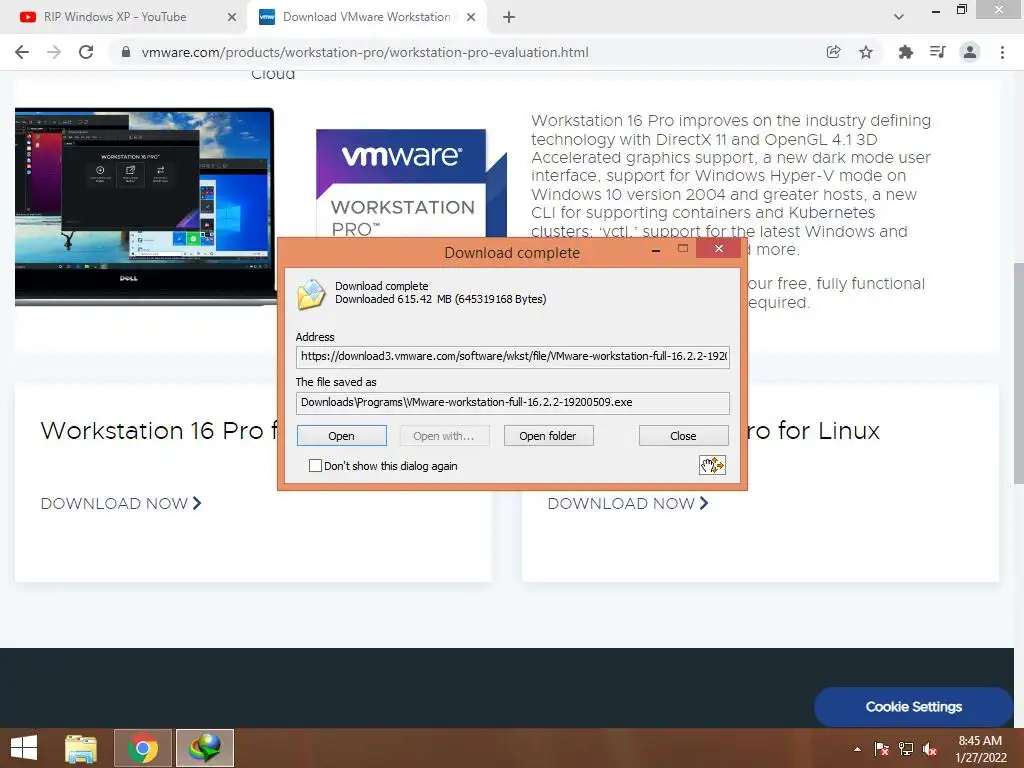The image size is (1024, 768).
Task: Open the downloaded VMware file
Action: (342, 436)
